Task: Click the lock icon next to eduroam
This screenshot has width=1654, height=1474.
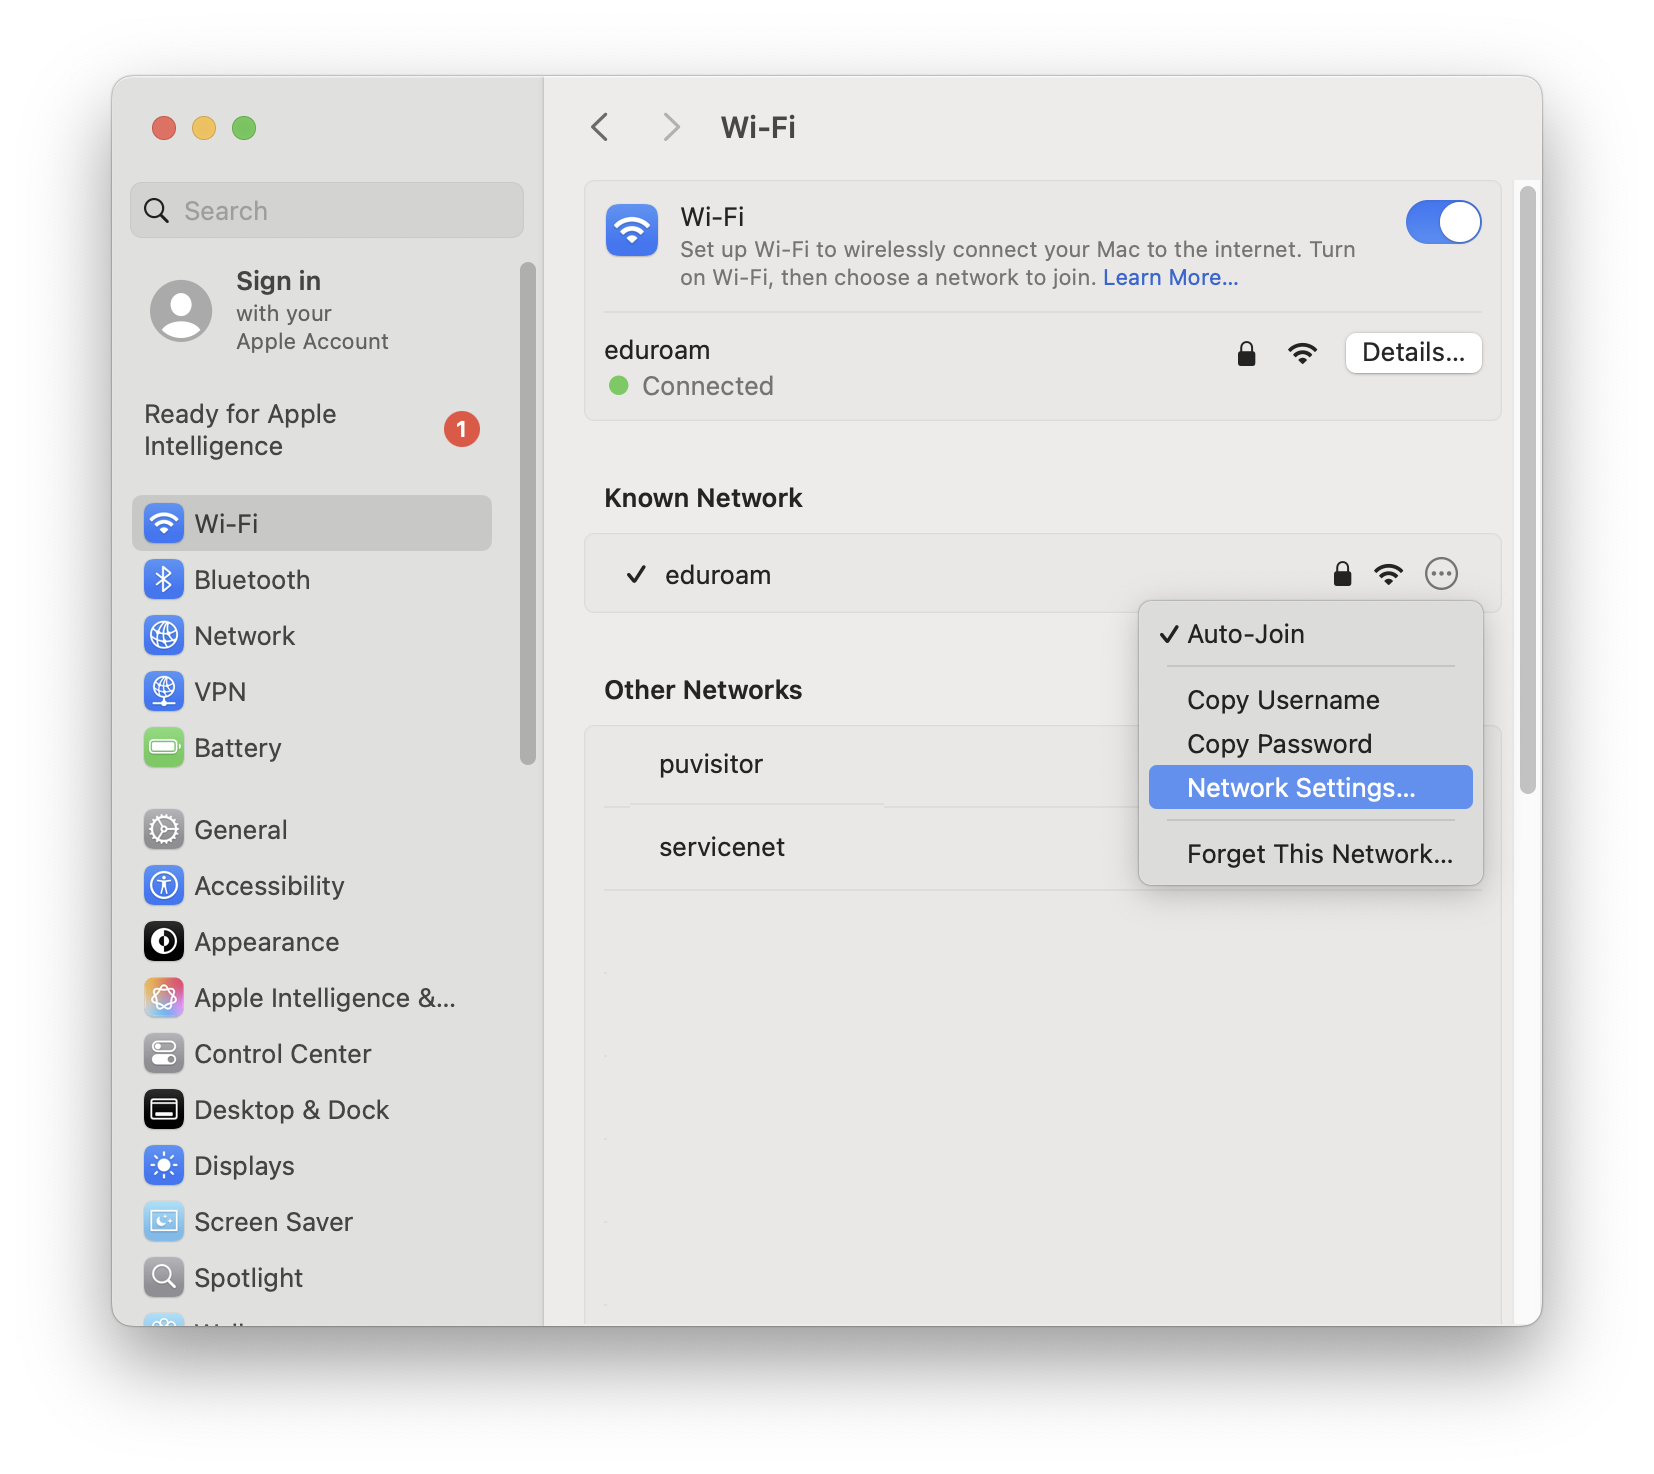Action: tap(1246, 353)
